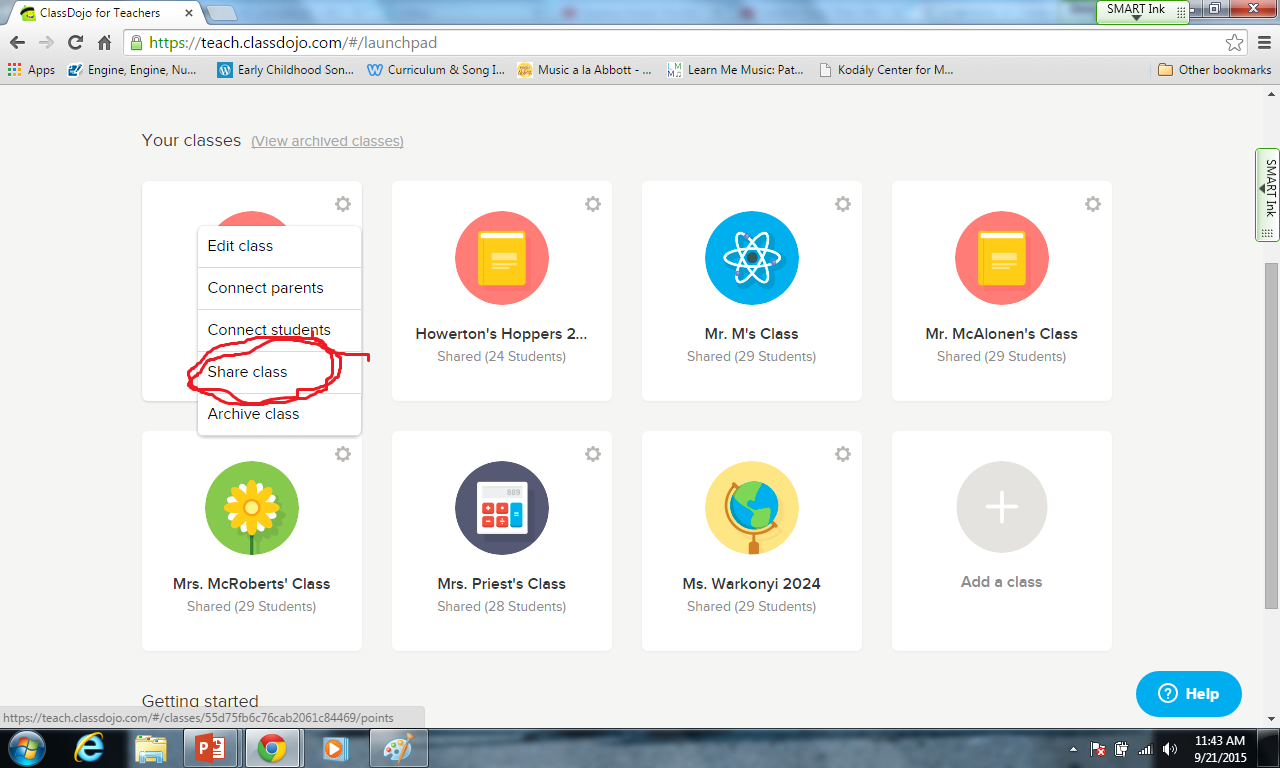Open Kodály Center bookmark
The image size is (1280, 768).
(x=886, y=70)
